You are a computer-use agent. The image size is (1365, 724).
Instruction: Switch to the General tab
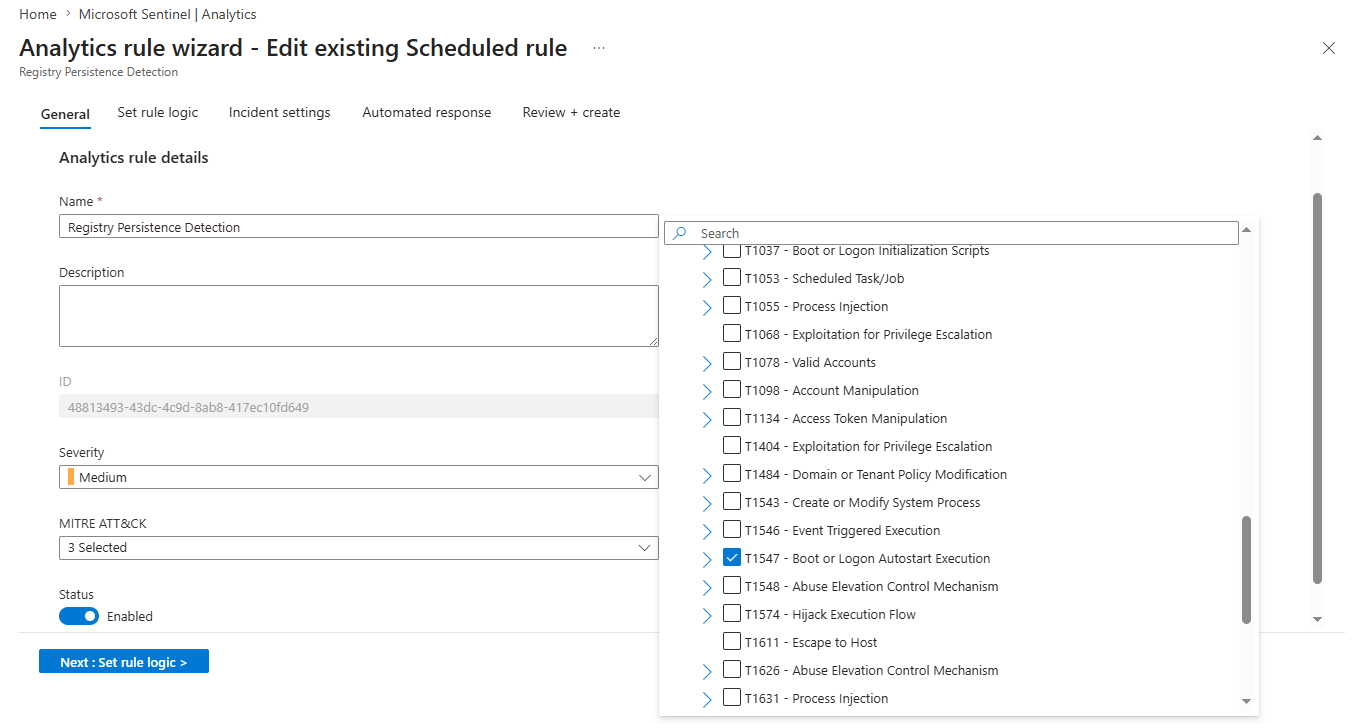(x=65, y=114)
